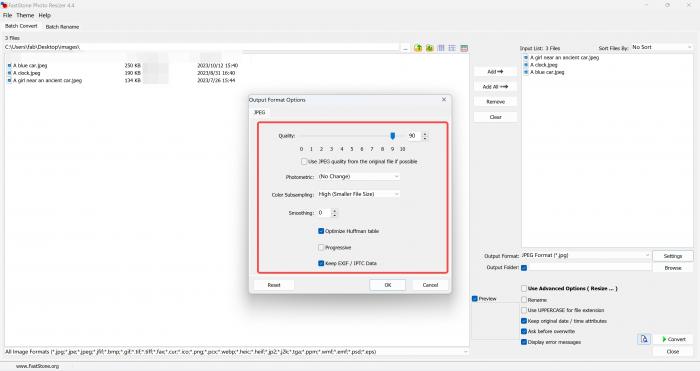Open the Help menu
Screen dimensions: 700x371
(45, 15)
